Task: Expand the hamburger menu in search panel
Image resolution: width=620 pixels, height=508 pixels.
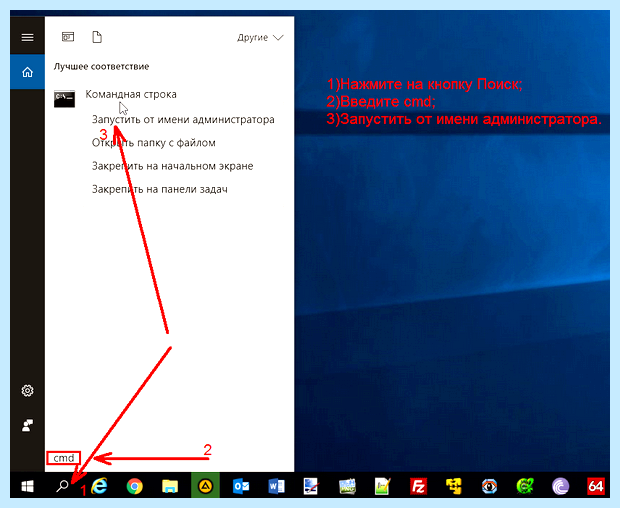Action: coord(27,37)
